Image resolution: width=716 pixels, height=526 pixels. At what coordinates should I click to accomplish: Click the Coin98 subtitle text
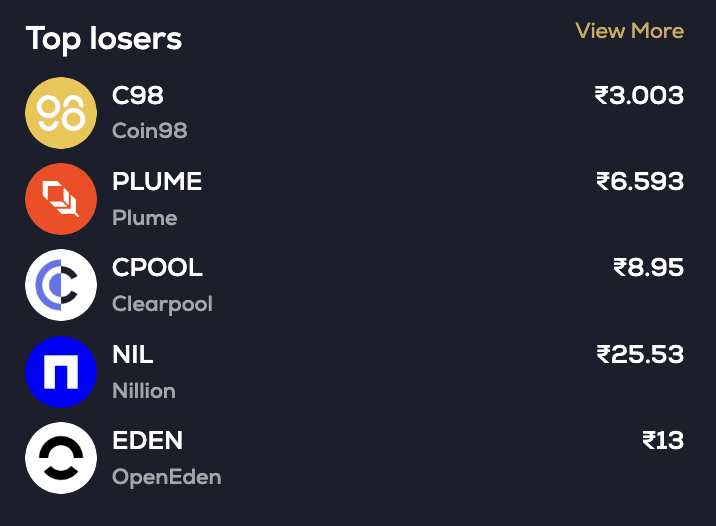pos(150,131)
